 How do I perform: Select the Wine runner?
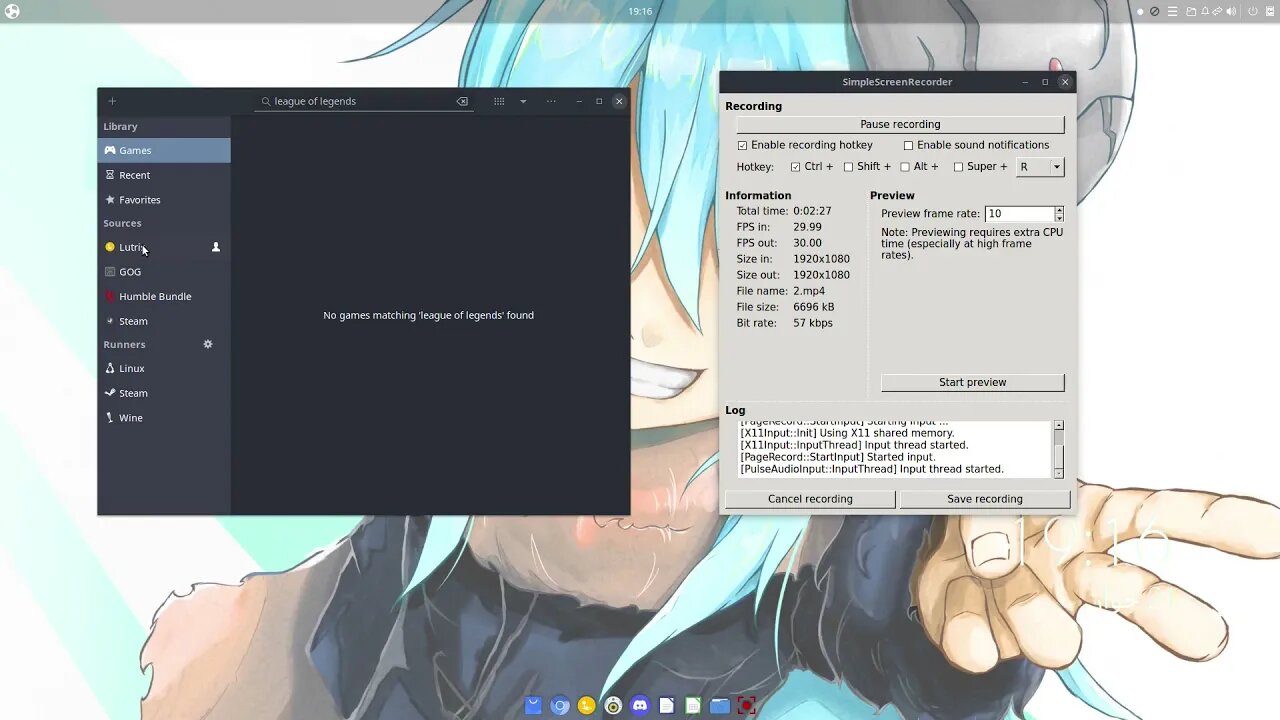tap(164, 418)
